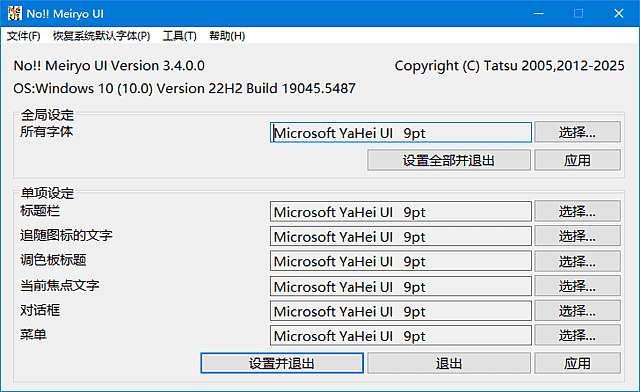The height and width of the screenshot is (392, 640).
Task: Open font chooser for 当前焦点文字
Action: [578, 286]
